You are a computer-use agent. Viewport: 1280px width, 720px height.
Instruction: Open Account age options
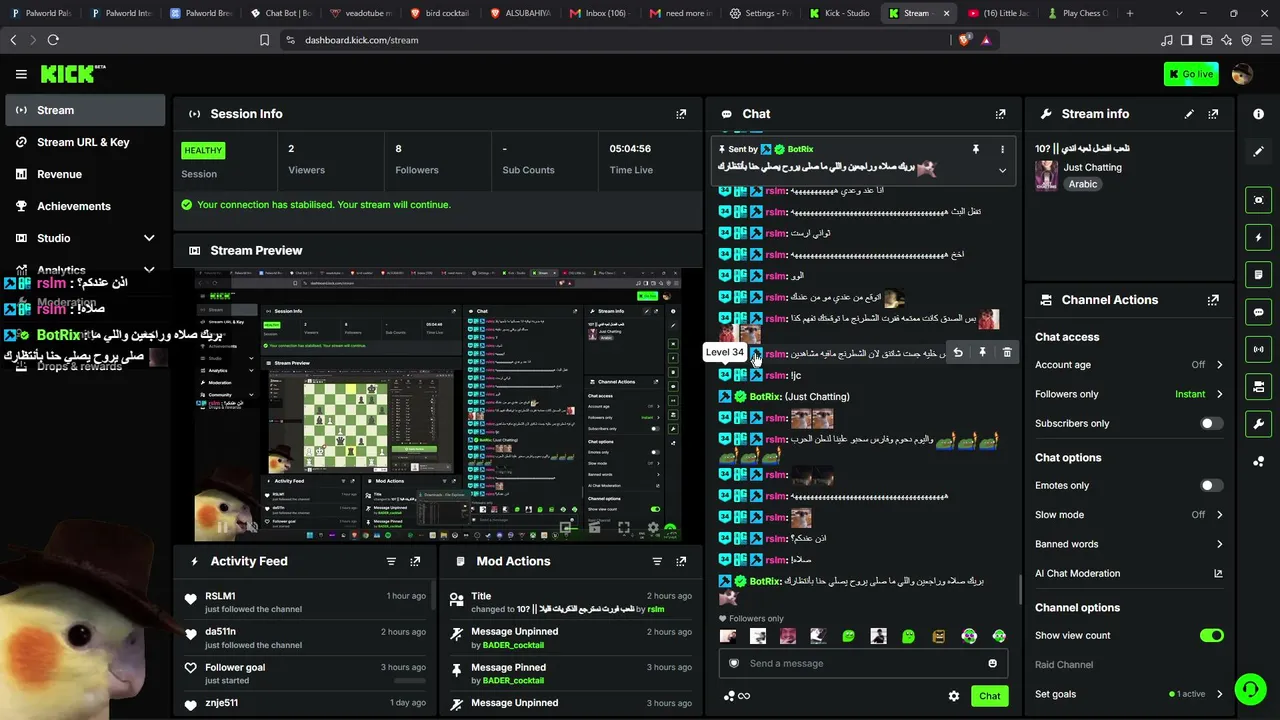(1129, 365)
